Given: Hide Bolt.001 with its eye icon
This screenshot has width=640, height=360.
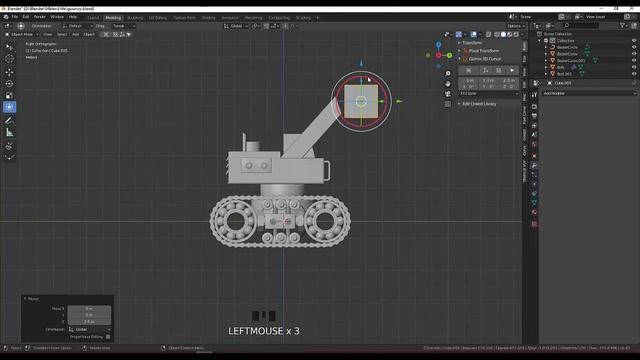Looking at the screenshot, I should [634, 74].
